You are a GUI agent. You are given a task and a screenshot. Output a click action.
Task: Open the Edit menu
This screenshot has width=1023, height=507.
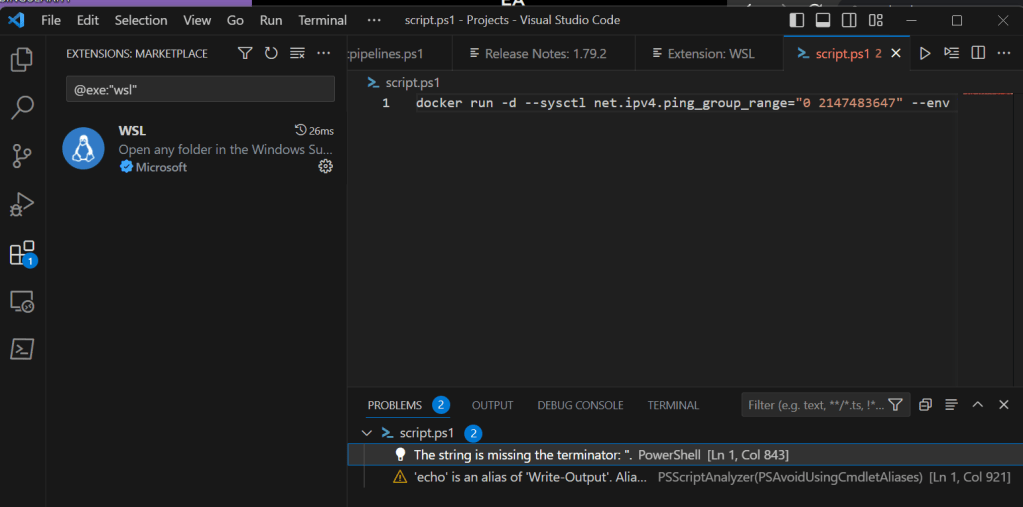(x=87, y=20)
